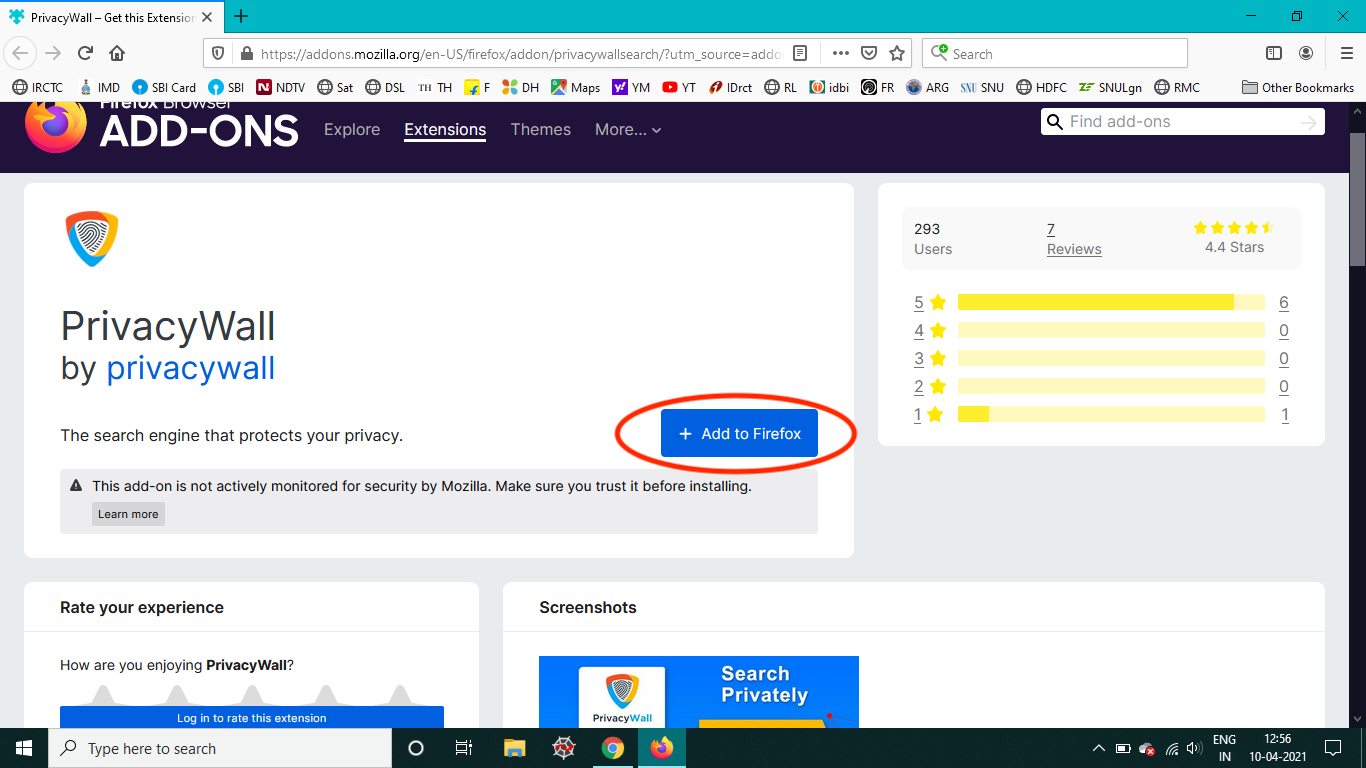
Task: Click Log in to rate this extension
Action: click(252, 718)
